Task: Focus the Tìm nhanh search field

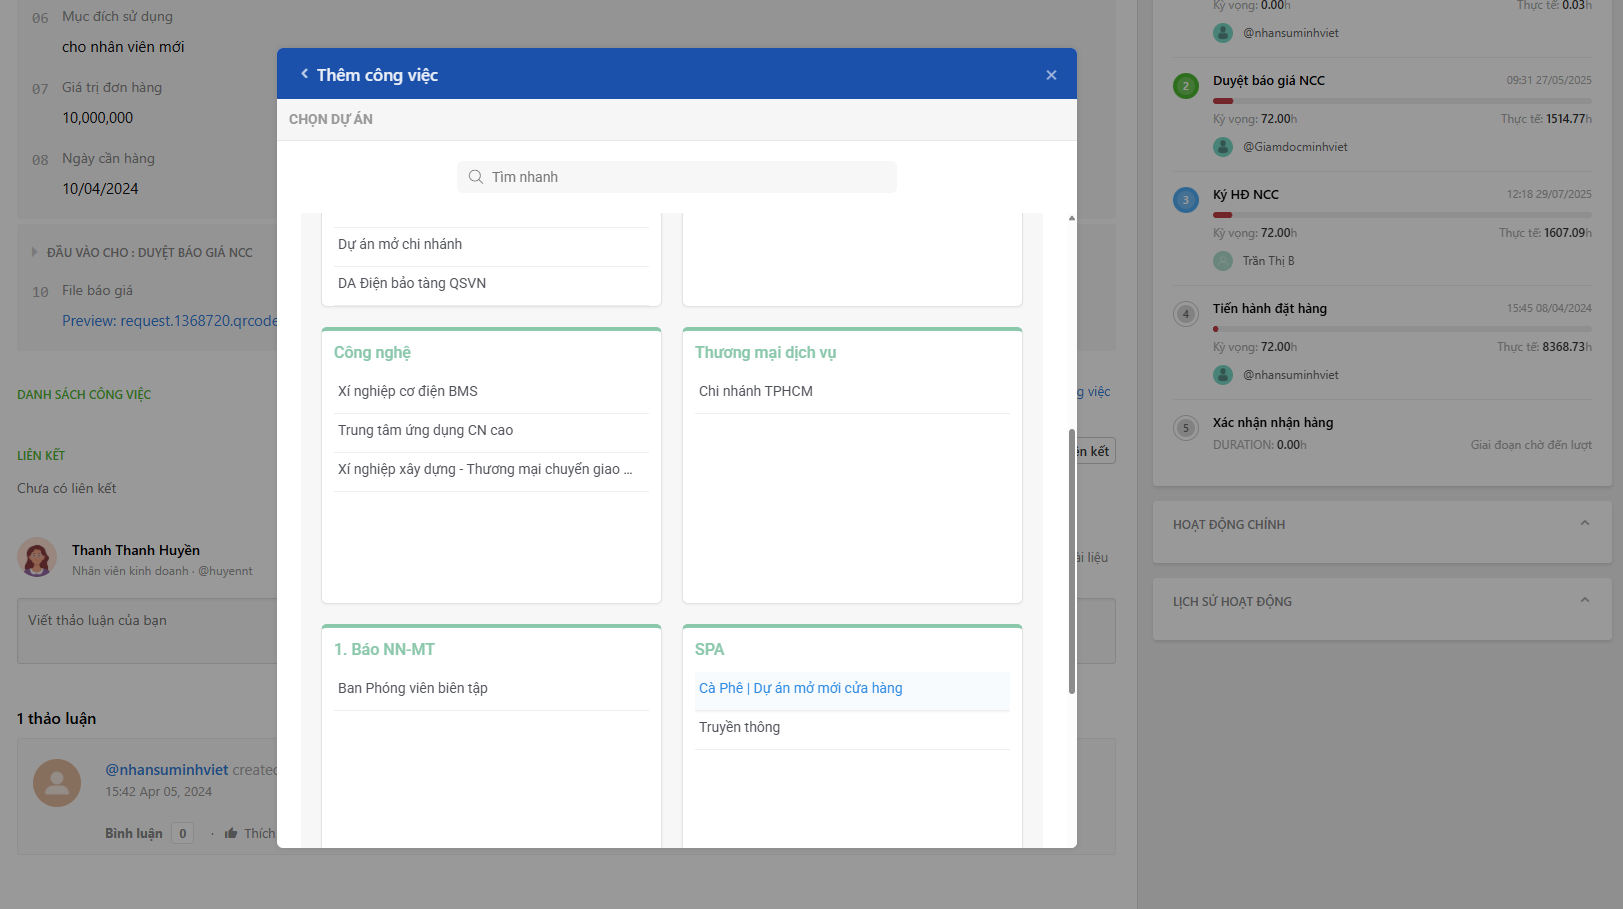Action: [677, 177]
